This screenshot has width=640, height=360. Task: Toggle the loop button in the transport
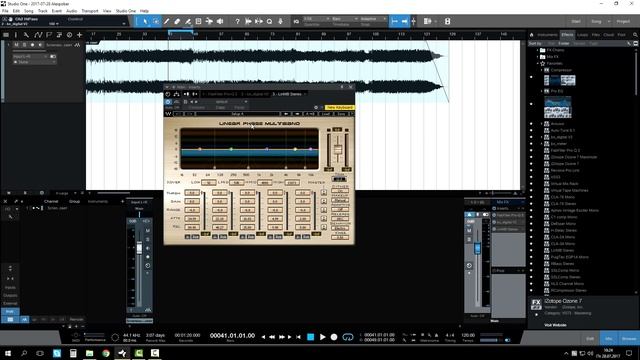point(348,337)
